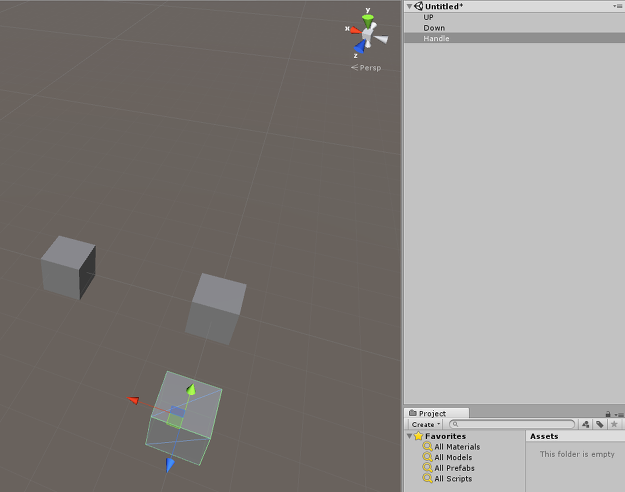Click the red X-axis cone on the scene gizmo
The image size is (625, 492).
(x=354, y=30)
